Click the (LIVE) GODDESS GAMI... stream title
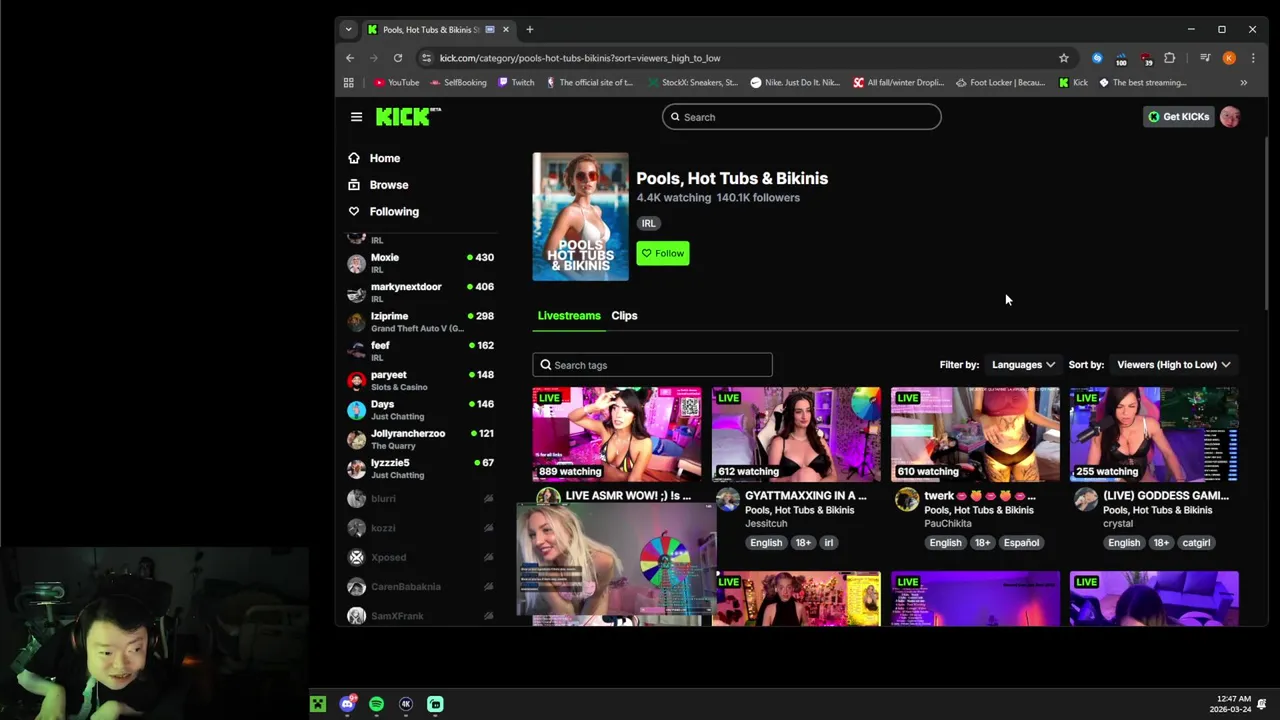The image size is (1280, 720). point(1166,495)
